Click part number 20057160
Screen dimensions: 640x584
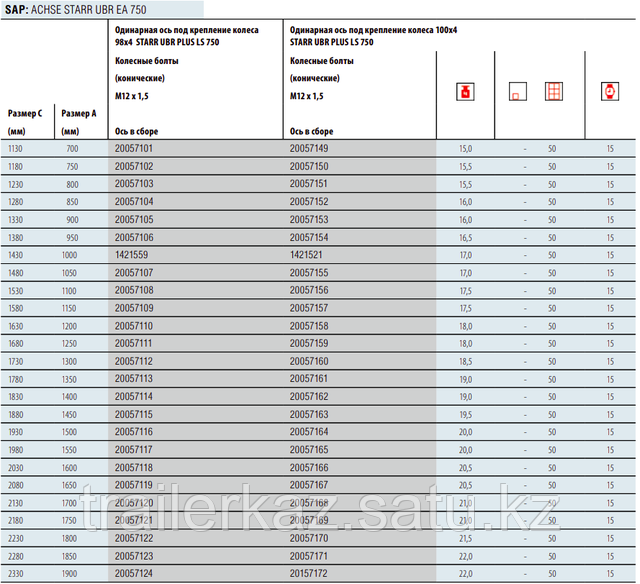[x=309, y=362]
